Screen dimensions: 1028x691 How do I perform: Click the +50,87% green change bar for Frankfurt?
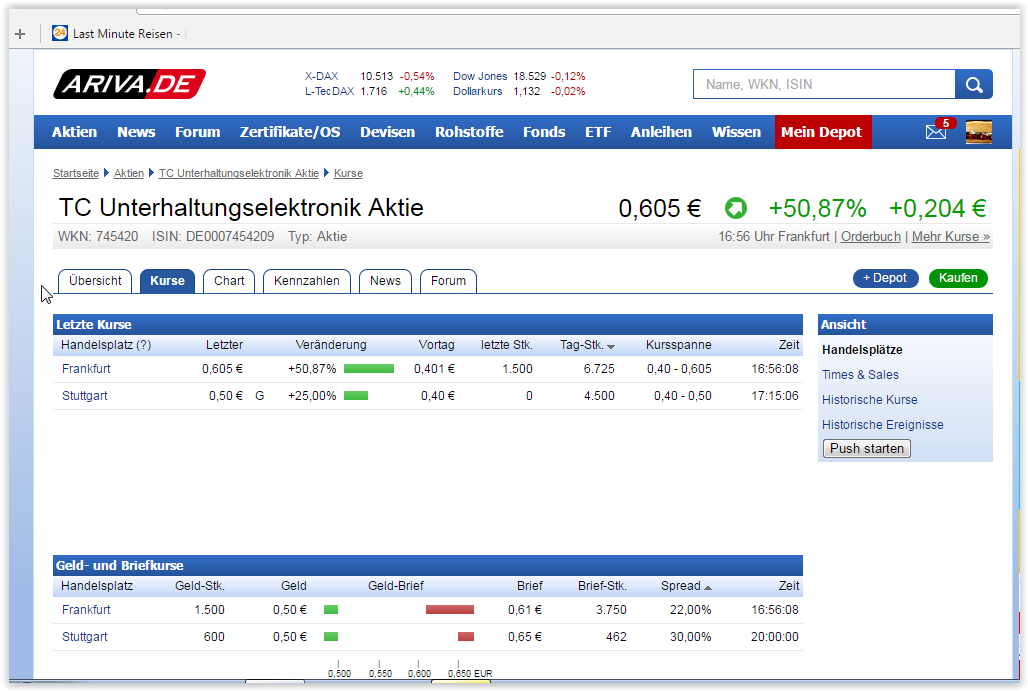click(368, 368)
